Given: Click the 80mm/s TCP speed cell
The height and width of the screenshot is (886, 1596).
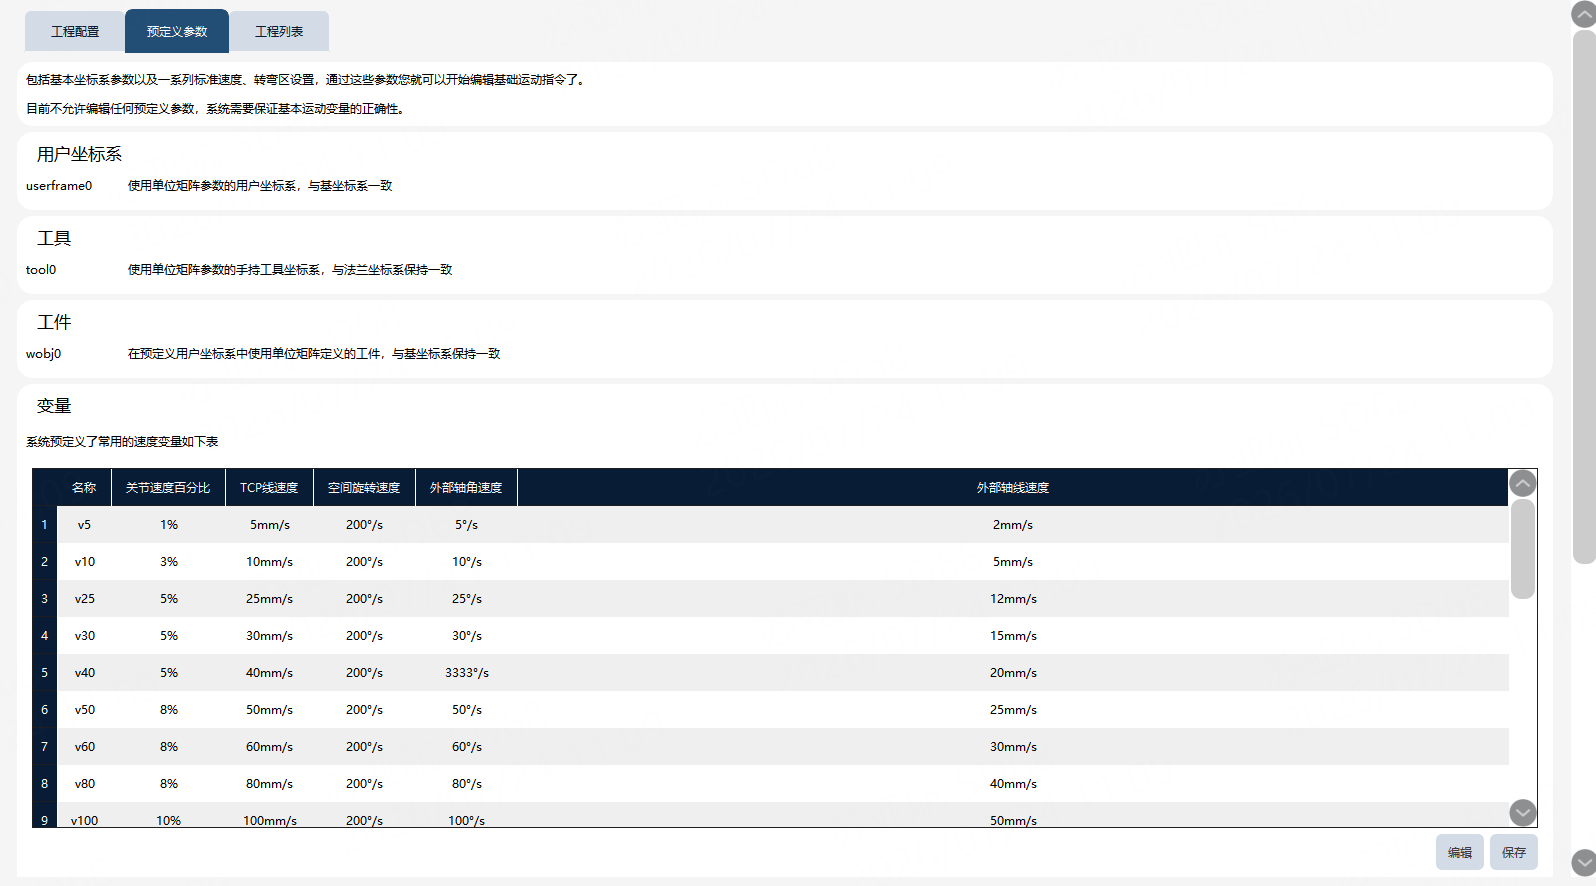Looking at the screenshot, I should point(269,784).
